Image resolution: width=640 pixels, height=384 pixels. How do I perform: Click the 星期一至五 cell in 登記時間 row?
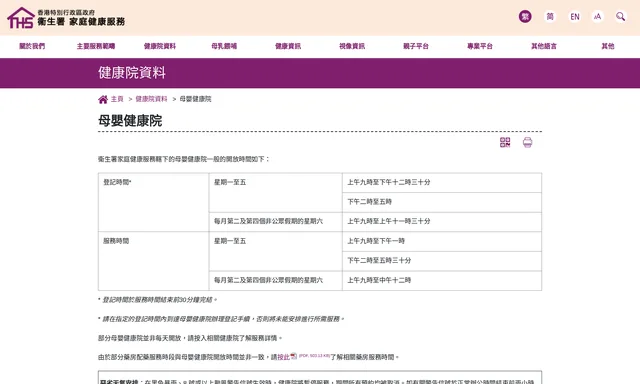coord(276,193)
